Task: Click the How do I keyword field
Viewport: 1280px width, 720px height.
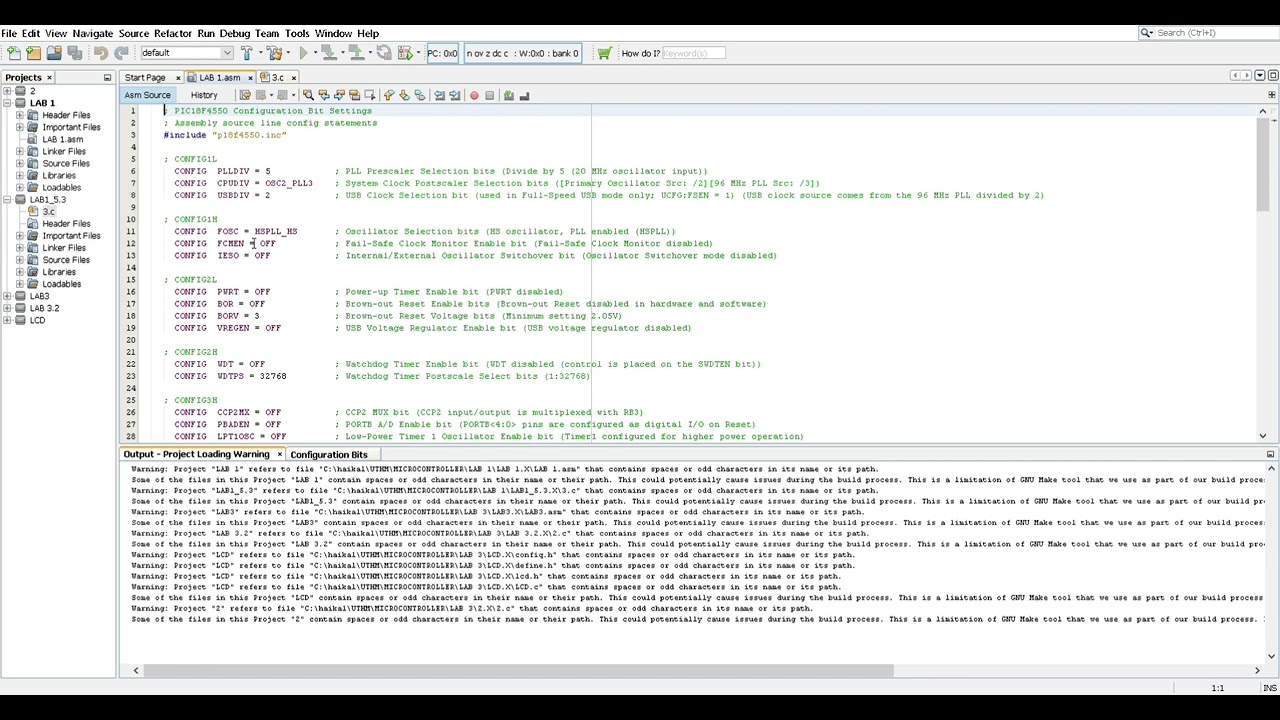Action: [693, 53]
